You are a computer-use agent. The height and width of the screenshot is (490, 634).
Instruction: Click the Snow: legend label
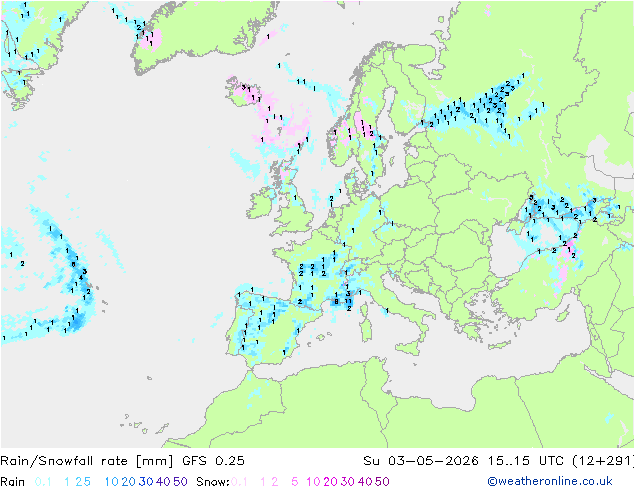coord(213,482)
